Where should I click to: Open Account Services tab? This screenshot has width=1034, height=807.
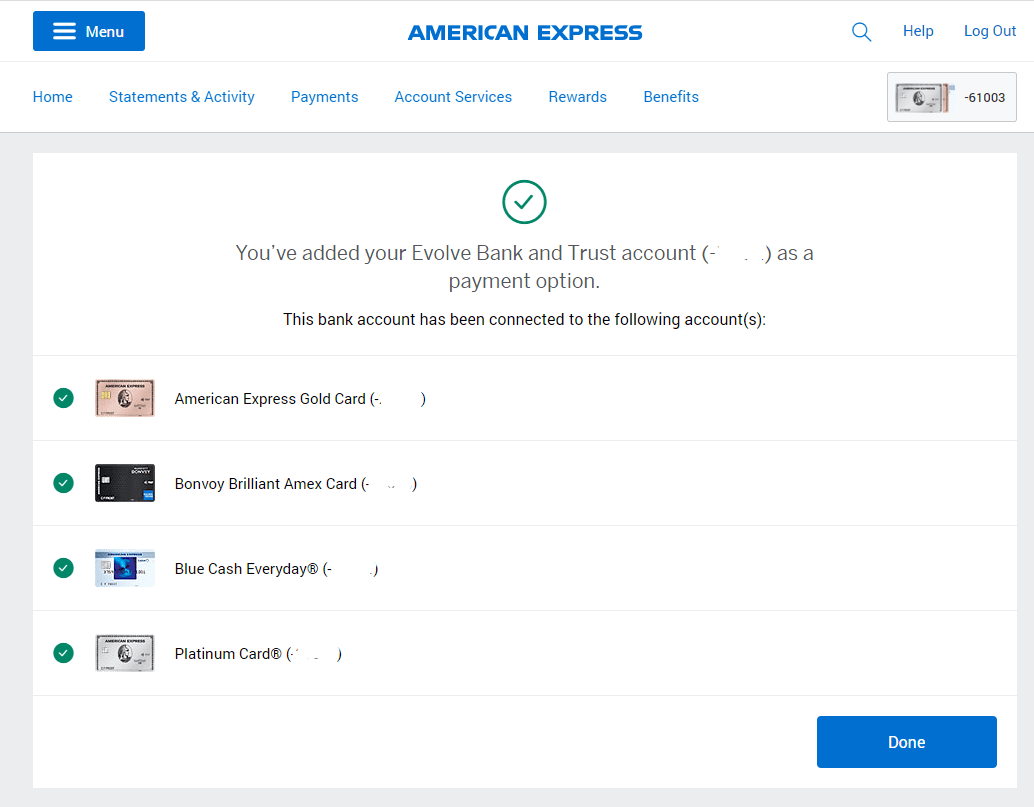click(x=453, y=97)
